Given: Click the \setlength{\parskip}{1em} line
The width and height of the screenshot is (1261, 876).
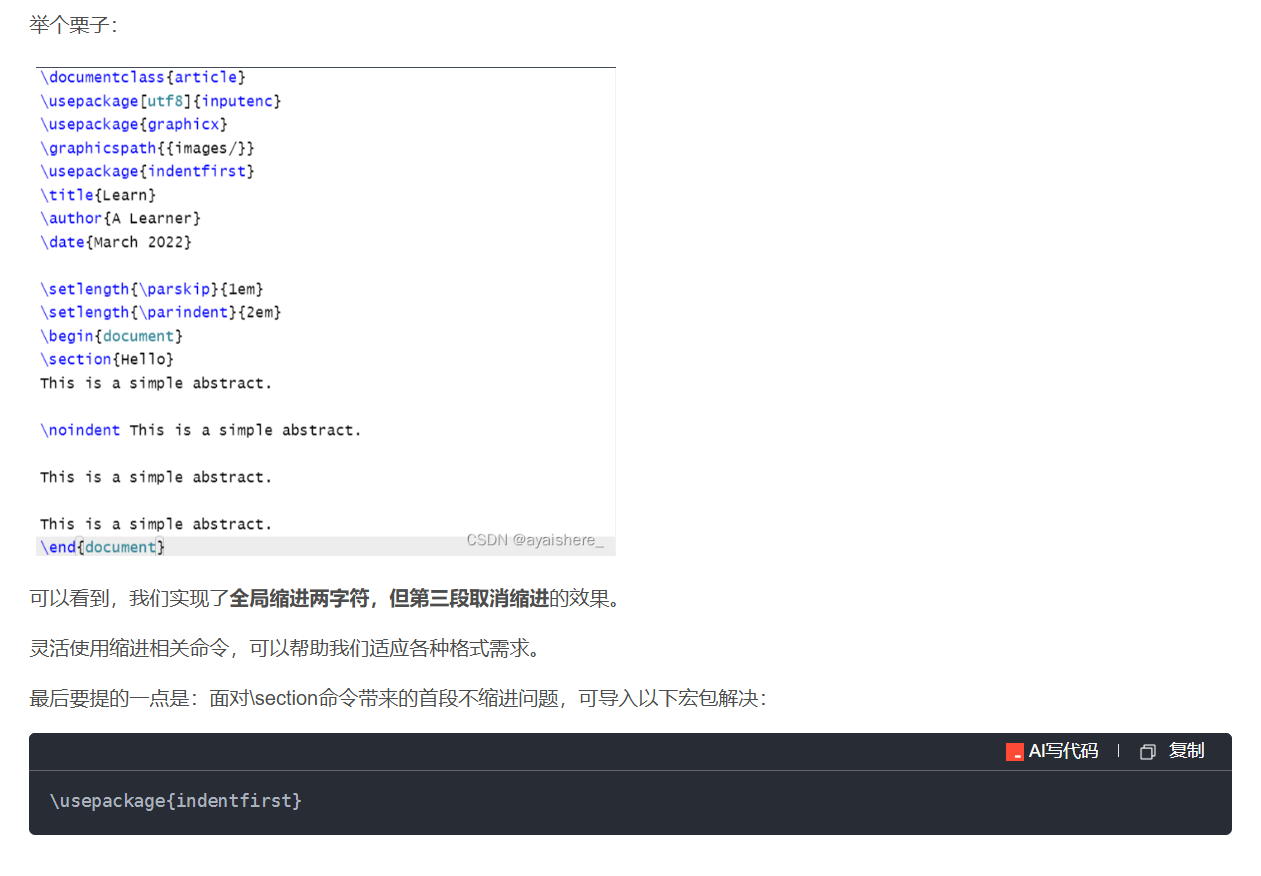Looking at the screenshot, I should pos(152,288).
